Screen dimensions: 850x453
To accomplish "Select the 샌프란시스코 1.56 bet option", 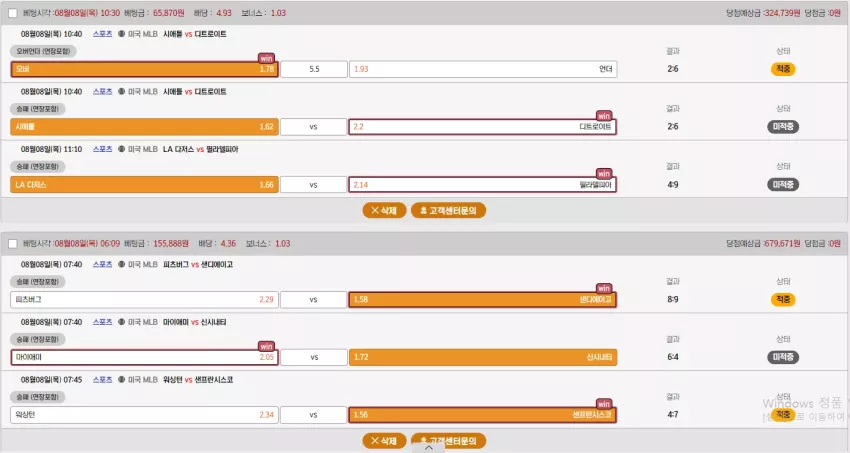I will [x=483, y=415].
